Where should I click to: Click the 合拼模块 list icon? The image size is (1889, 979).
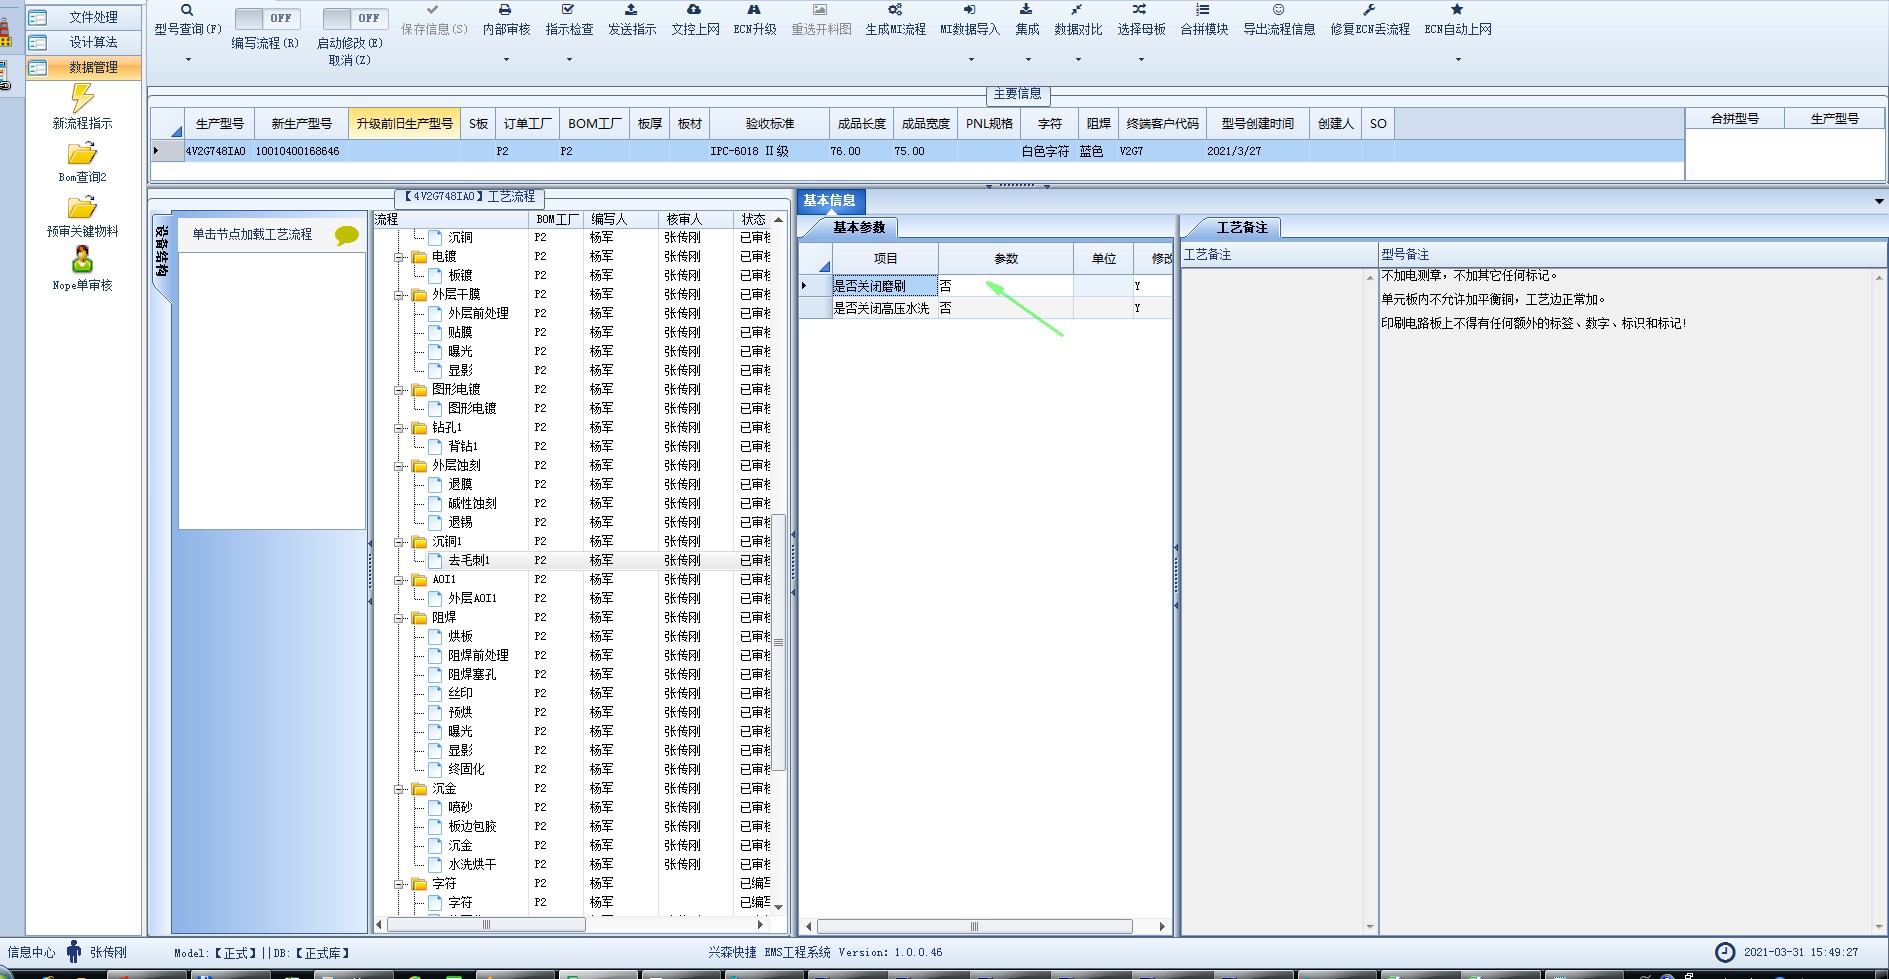[1203, 10]
